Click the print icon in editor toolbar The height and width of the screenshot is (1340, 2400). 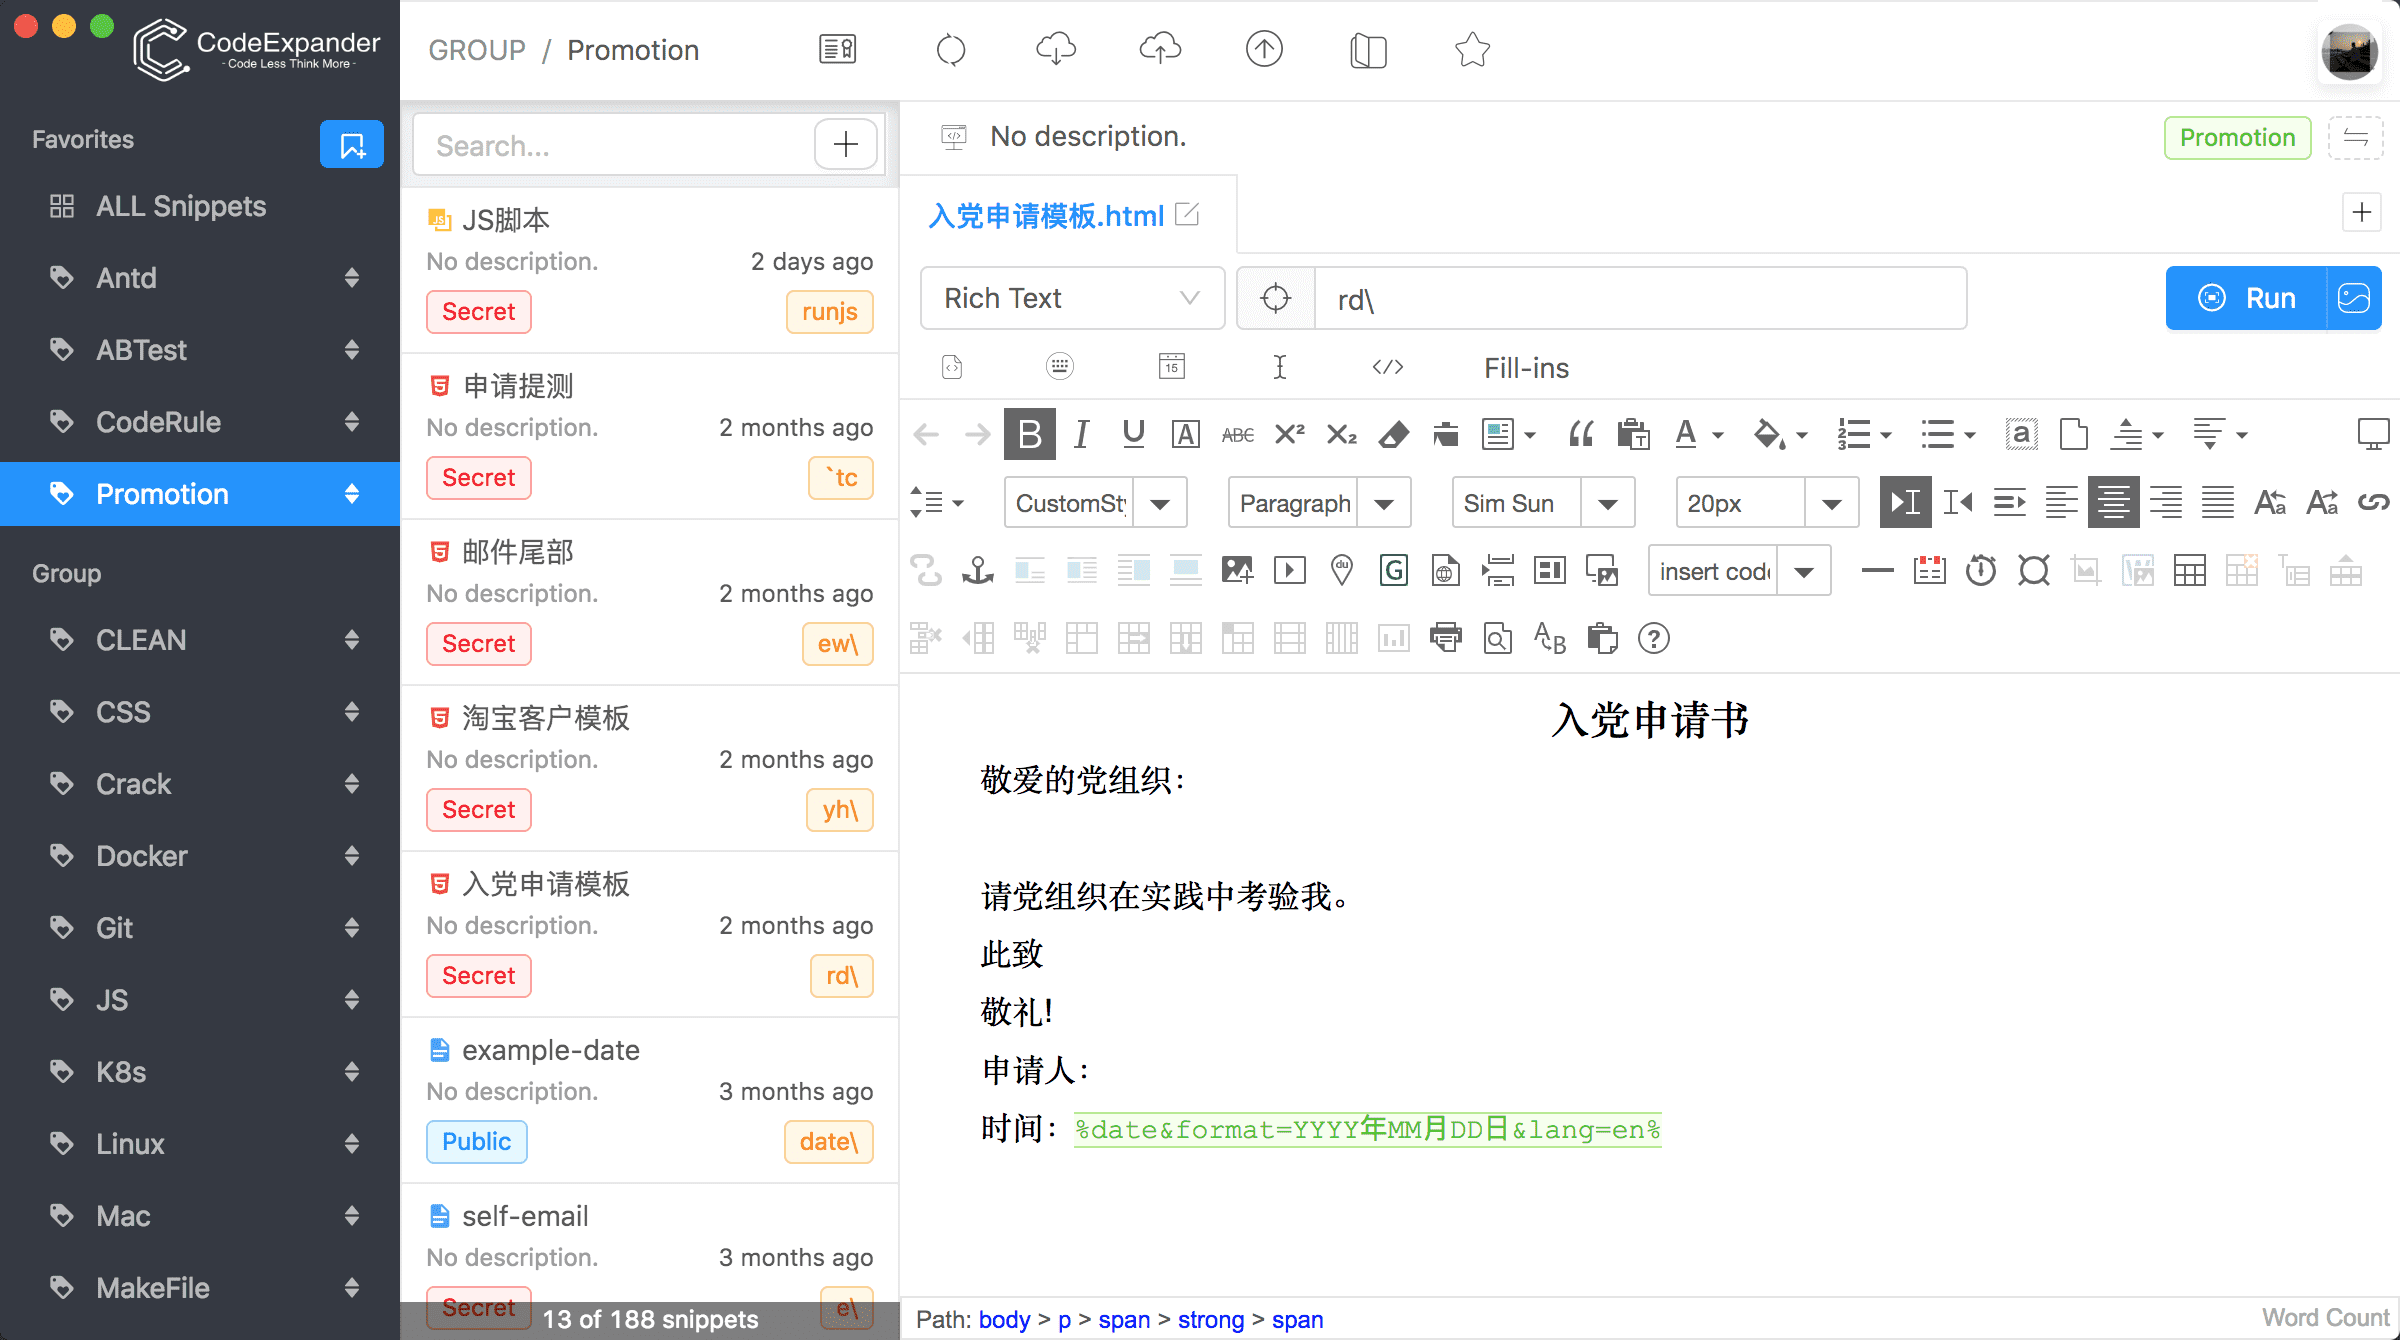point(1445,638)
